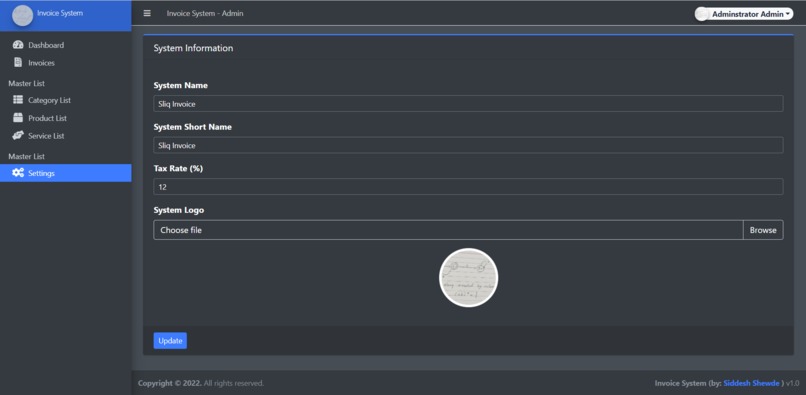806x395 pixels.
Task: Click the circular system logo preview
Action: (468, 278)
